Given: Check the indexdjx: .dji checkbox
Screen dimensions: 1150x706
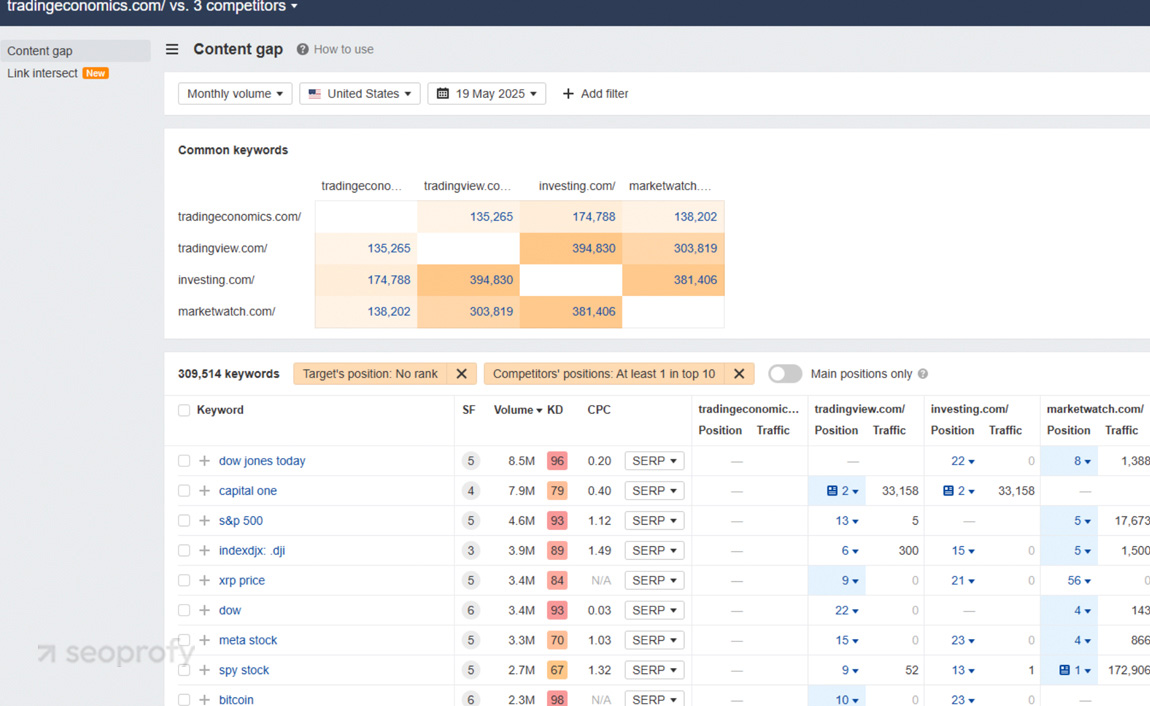Looking at the screenshot, I should 184,551.
